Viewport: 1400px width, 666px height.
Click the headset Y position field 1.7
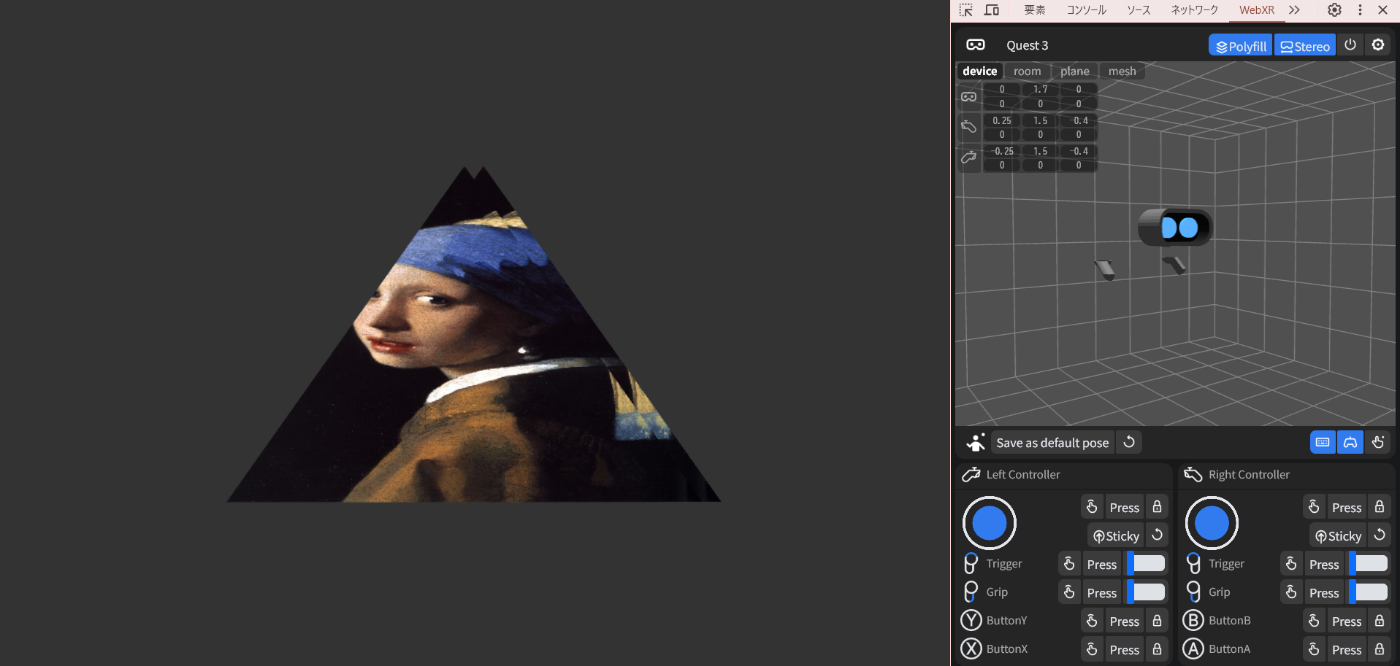point(1040,90)
